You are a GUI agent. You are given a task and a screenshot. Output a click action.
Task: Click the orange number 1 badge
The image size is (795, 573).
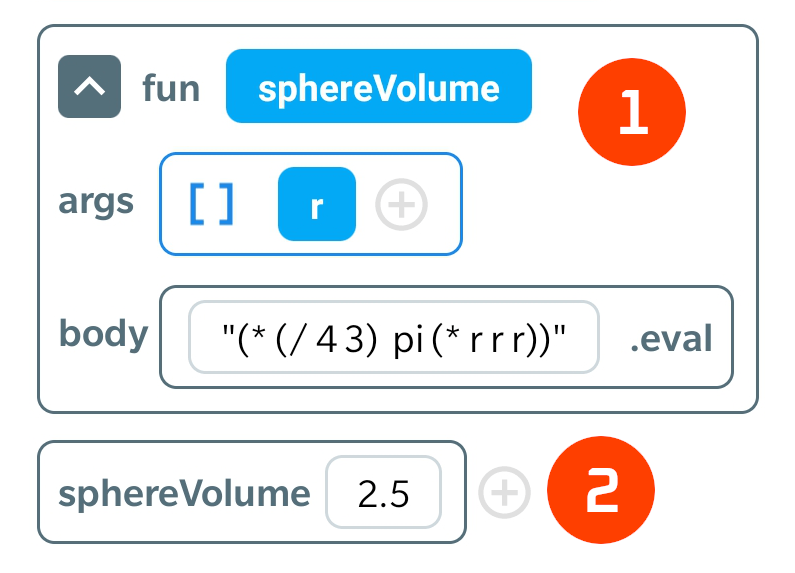click(631, 112)
